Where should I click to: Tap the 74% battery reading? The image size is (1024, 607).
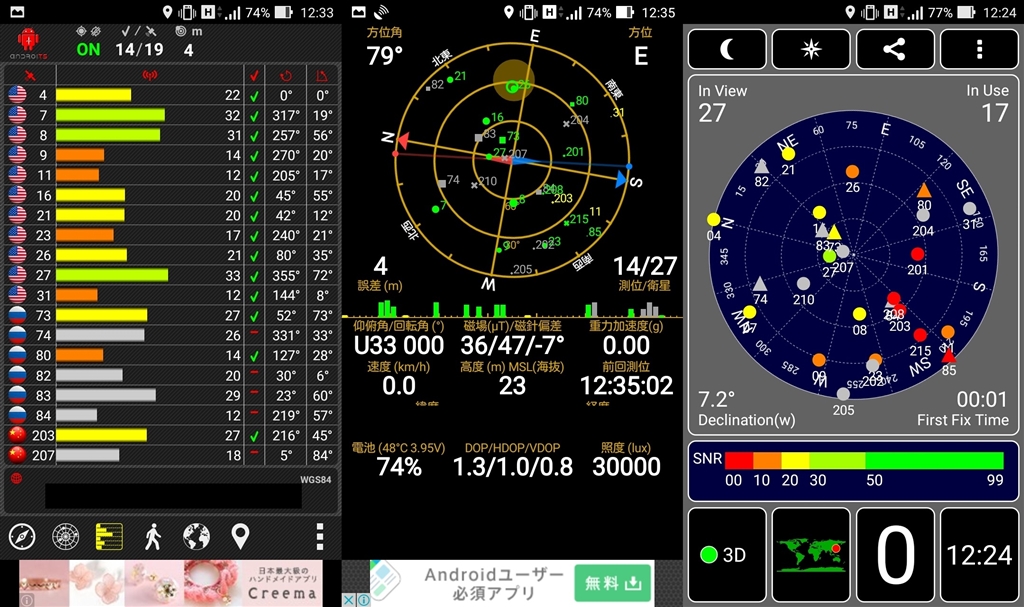[399, 467]
